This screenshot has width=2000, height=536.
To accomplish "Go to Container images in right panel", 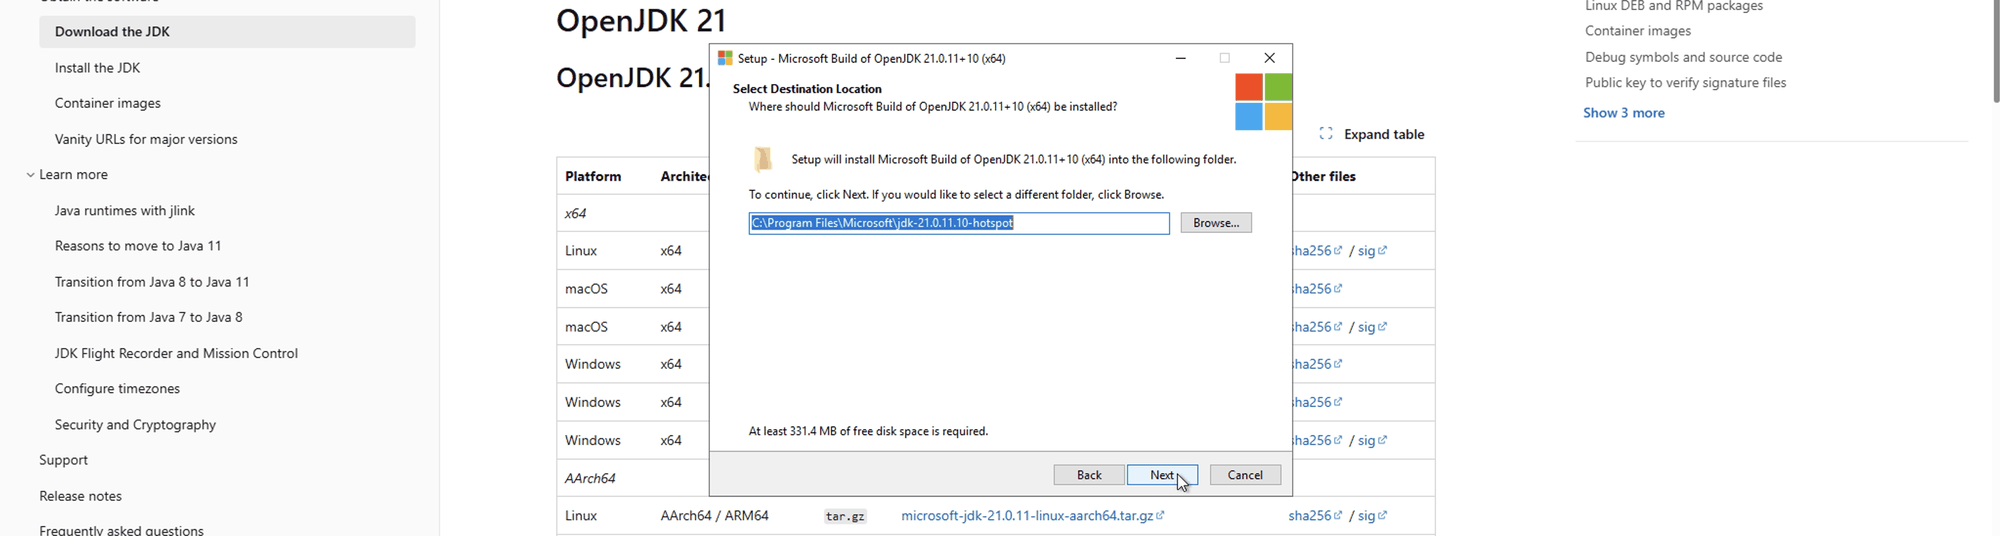I will click(x=1638, y=31).
